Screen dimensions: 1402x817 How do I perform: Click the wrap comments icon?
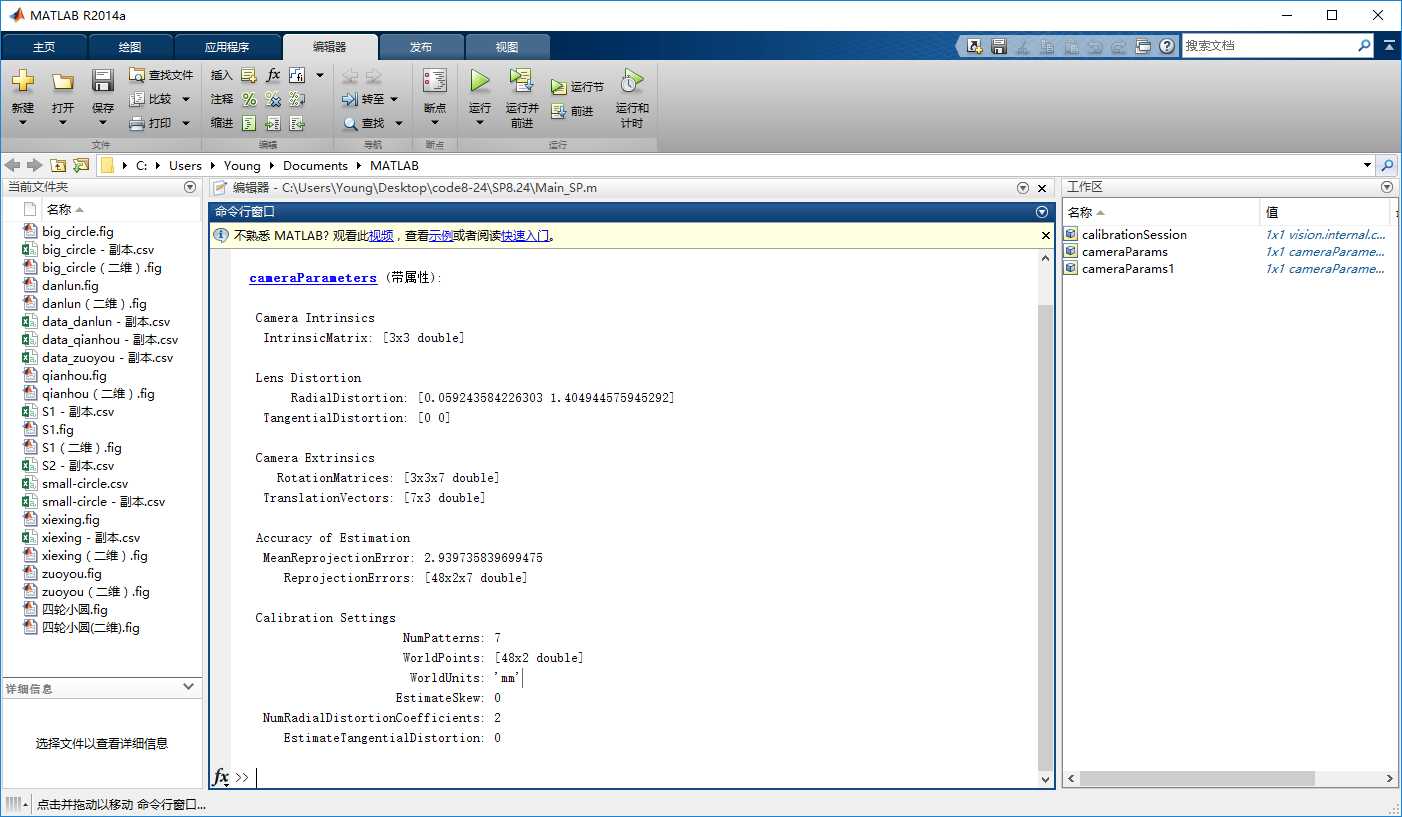pyautogui.click(x=297, y=99)
